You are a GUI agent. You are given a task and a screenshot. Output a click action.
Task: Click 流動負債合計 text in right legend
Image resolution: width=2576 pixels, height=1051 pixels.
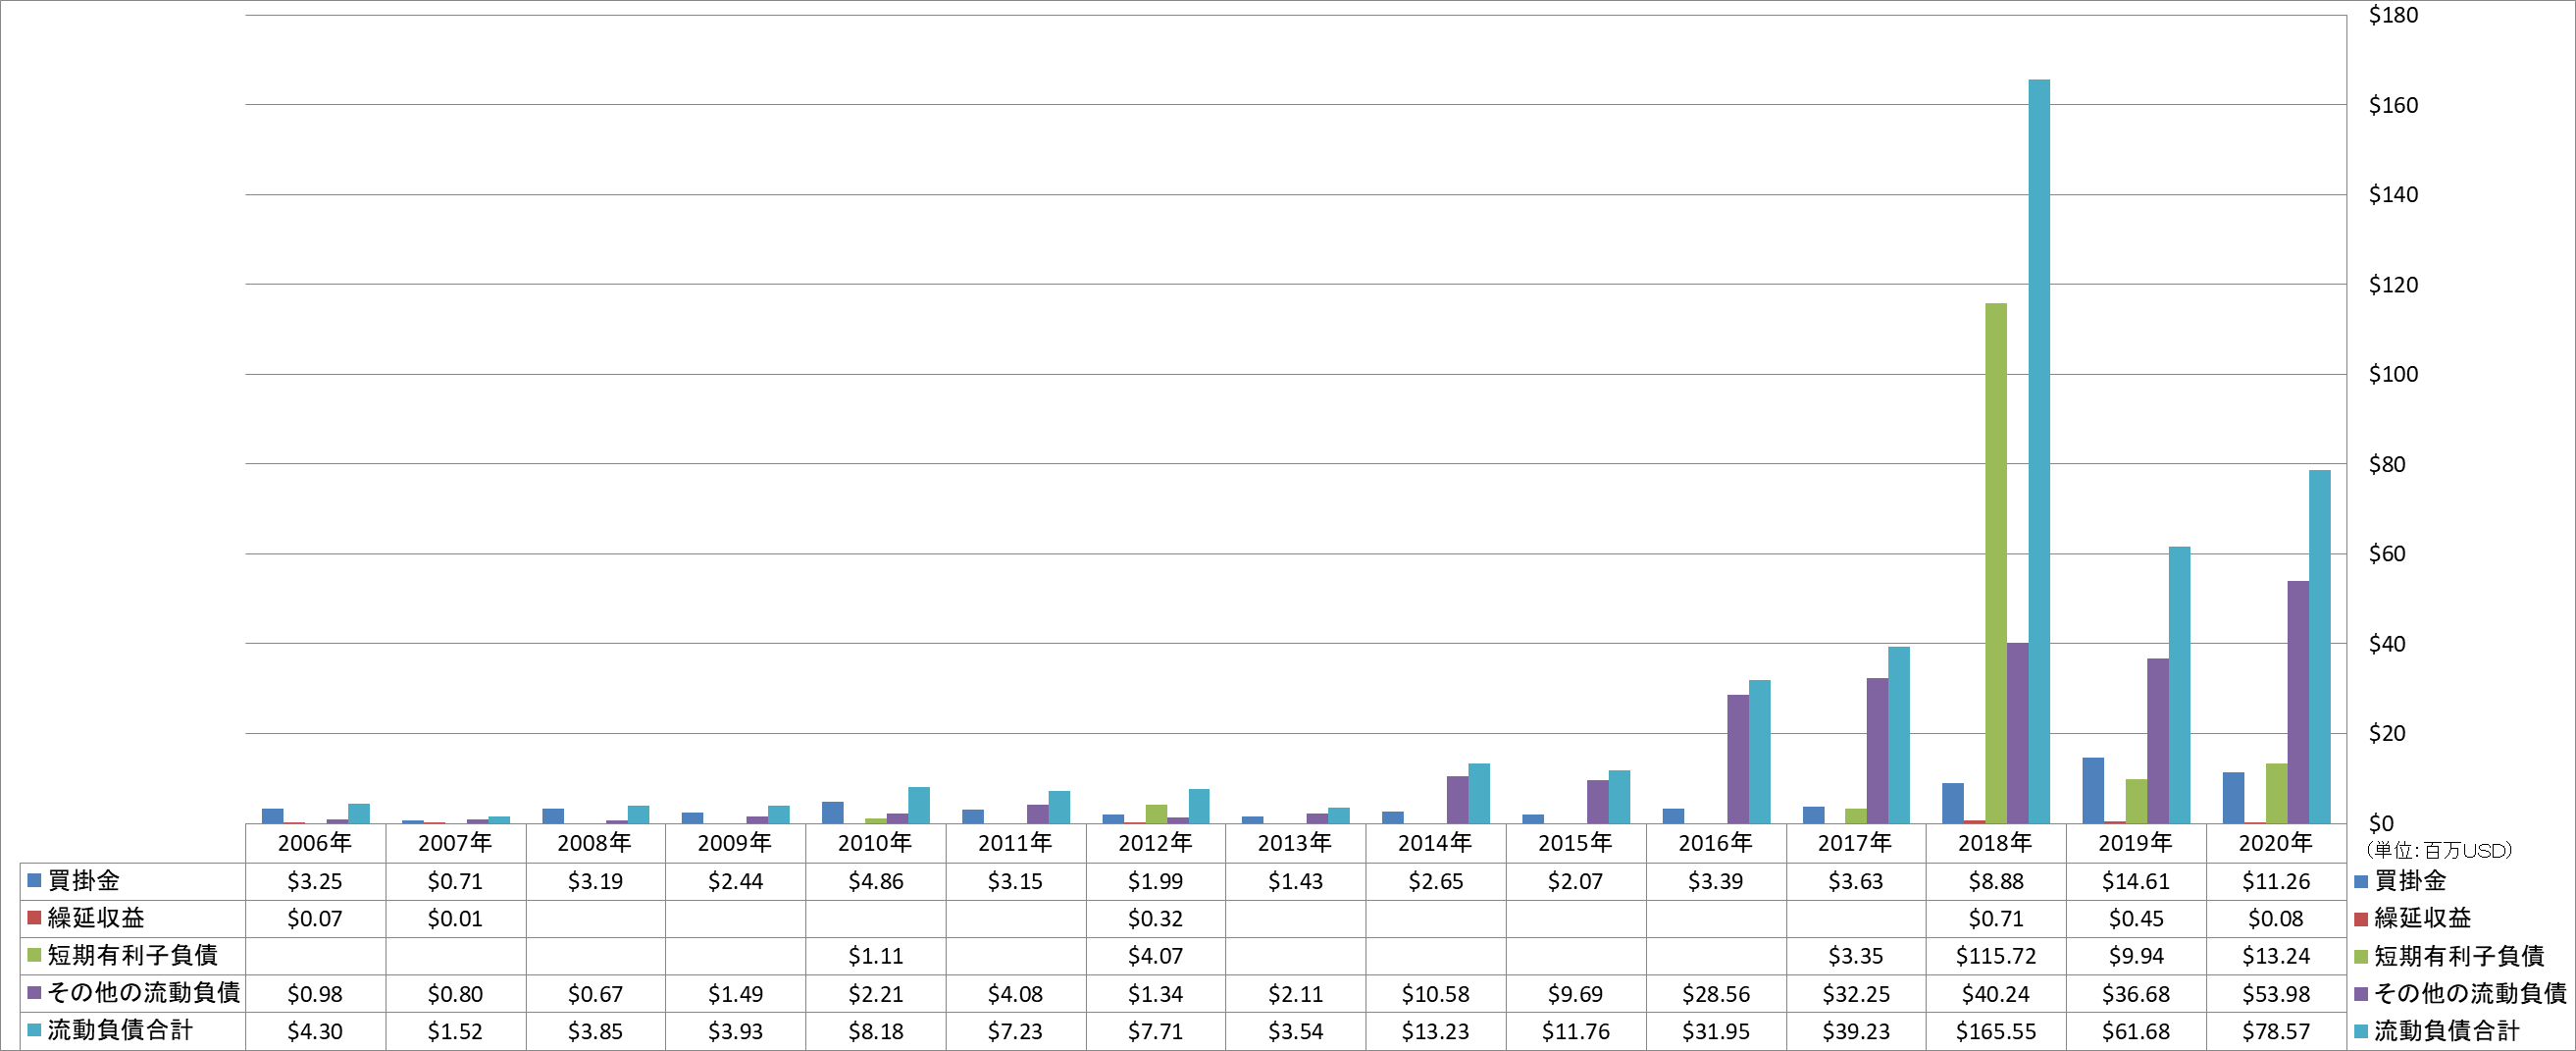[2447, 1031]
